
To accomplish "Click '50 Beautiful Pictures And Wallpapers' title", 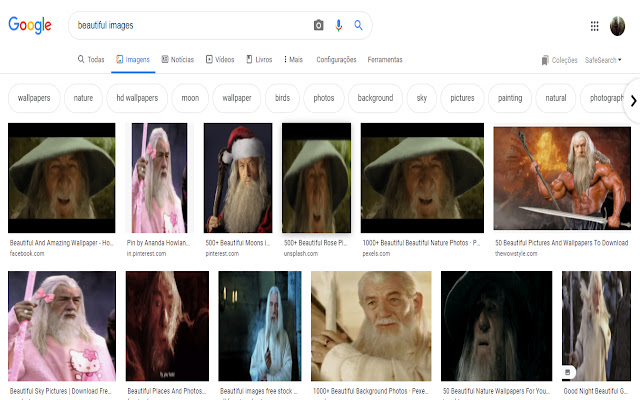I will click(562, 243).
